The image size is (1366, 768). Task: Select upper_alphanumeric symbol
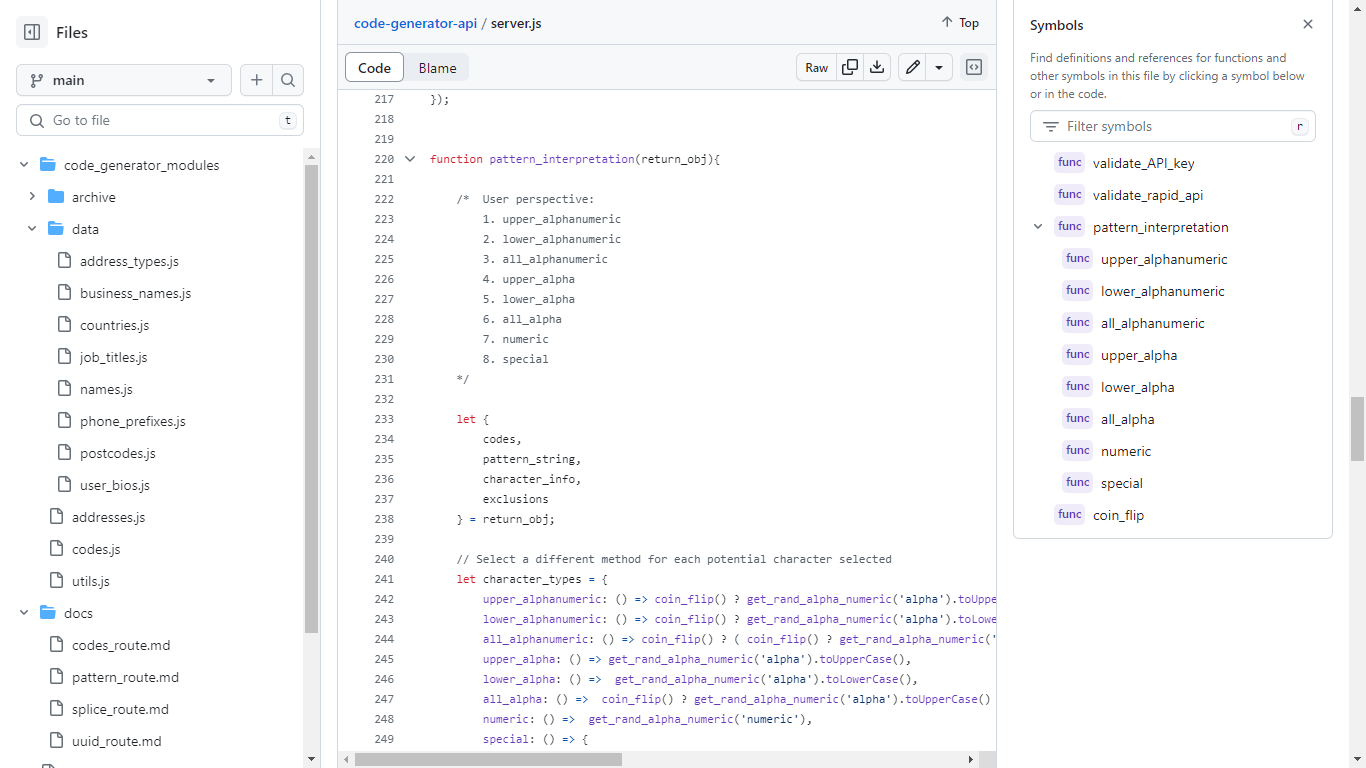click(1164, 259)
